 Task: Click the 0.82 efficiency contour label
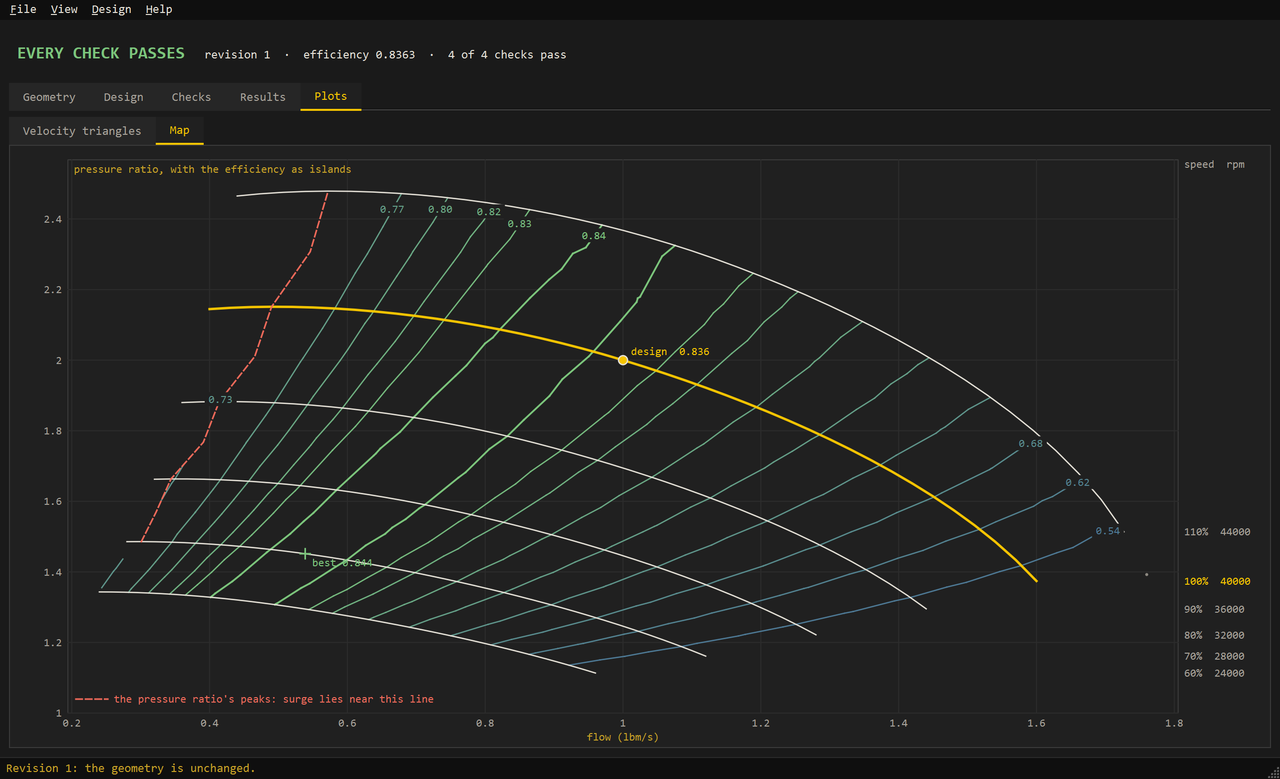tap(489, 212)
